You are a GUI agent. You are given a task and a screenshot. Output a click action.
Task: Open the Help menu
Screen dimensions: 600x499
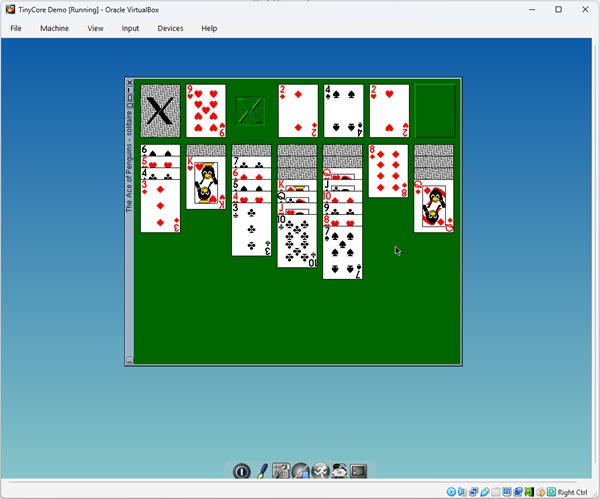point(209,28)
